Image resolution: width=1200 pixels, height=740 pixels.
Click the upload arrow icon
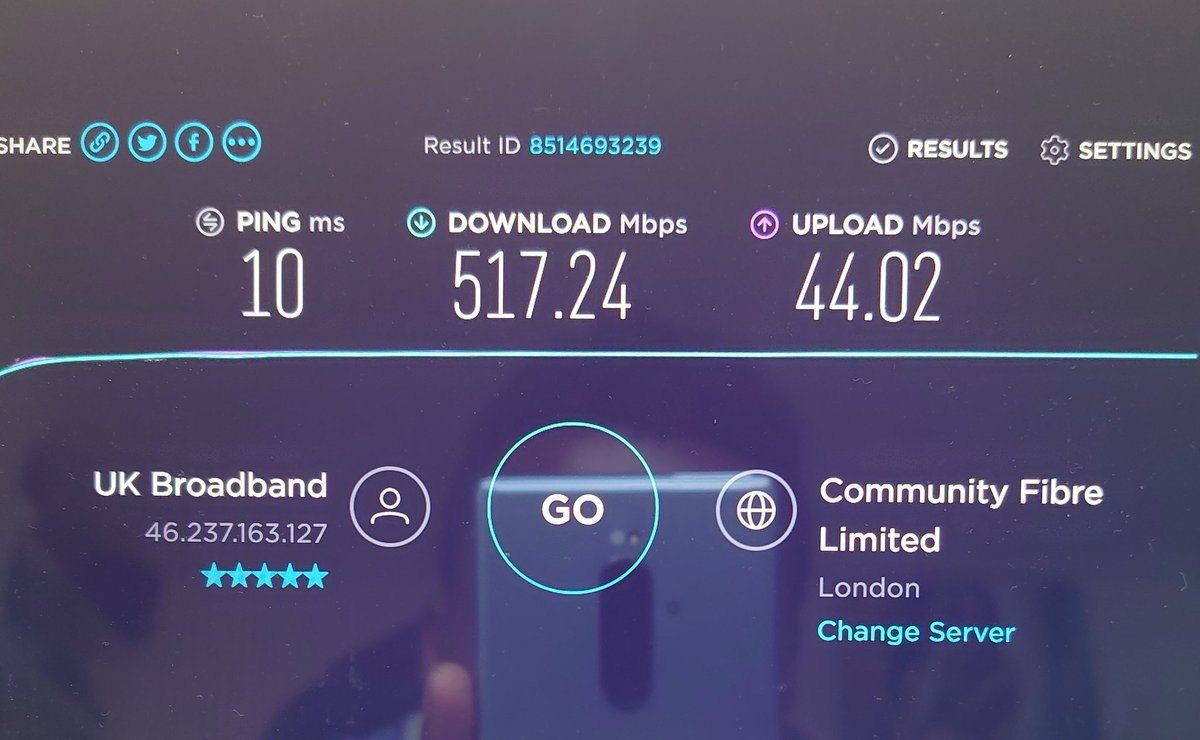tap(764, 224)
